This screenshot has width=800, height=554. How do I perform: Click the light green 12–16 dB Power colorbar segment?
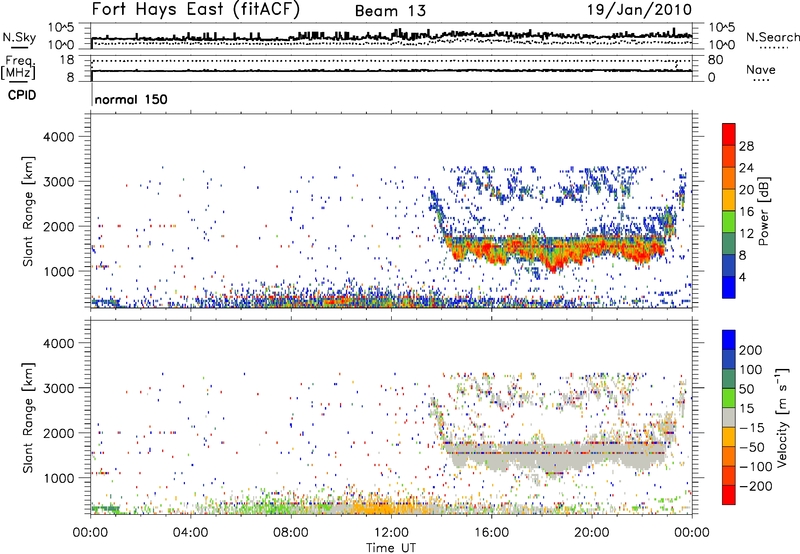tap(729, 222)
